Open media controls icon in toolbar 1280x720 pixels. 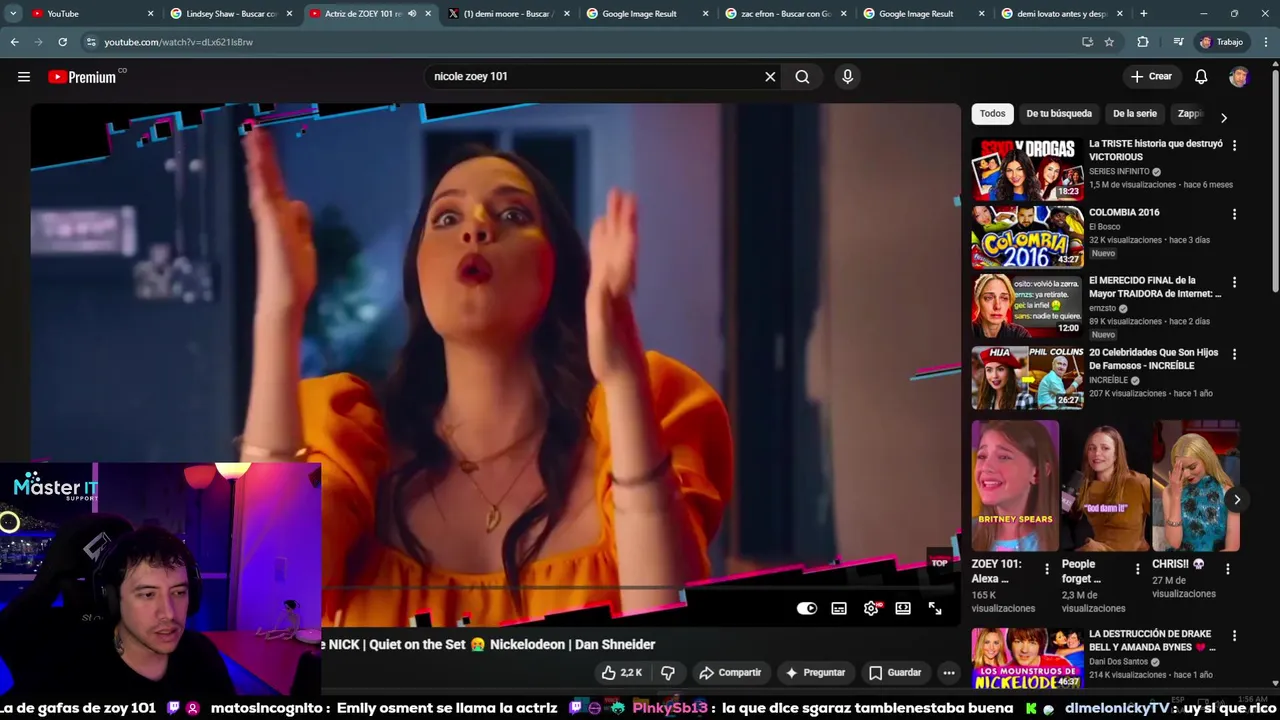1178,42
